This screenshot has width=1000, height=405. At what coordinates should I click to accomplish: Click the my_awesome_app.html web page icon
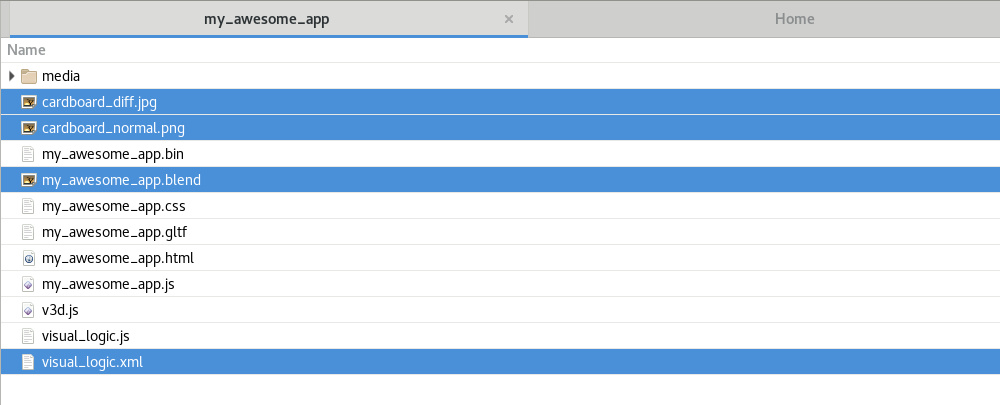29,258
